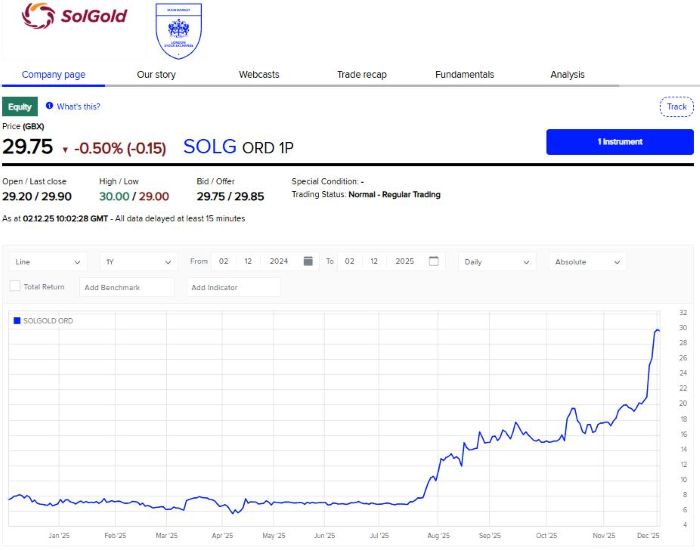Click the blue SOLGOLD ORD legend square
Screen dimensions: 700x551
tap(16, 321)
